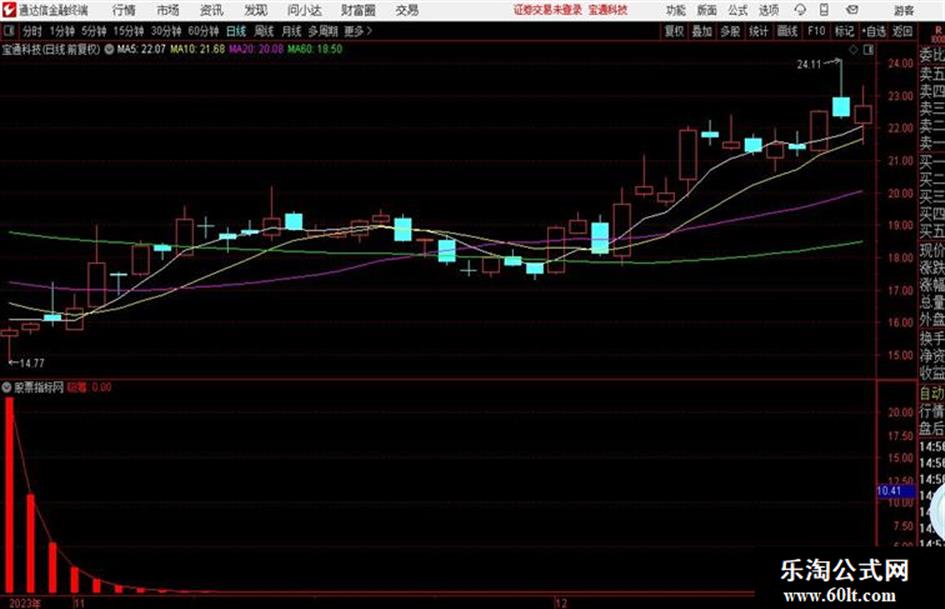Open the 多周期 multi-period view
The image size is (945, 609).
(323, 31)
